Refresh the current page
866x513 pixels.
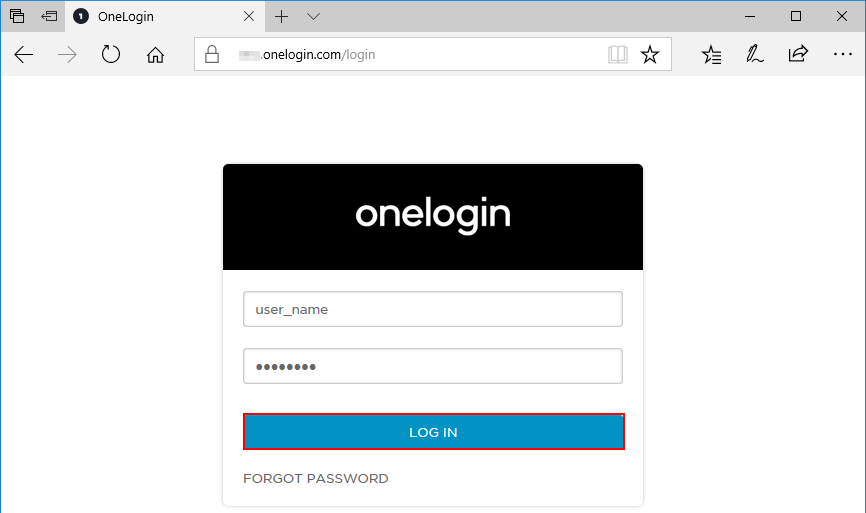[x=111, y=55]
